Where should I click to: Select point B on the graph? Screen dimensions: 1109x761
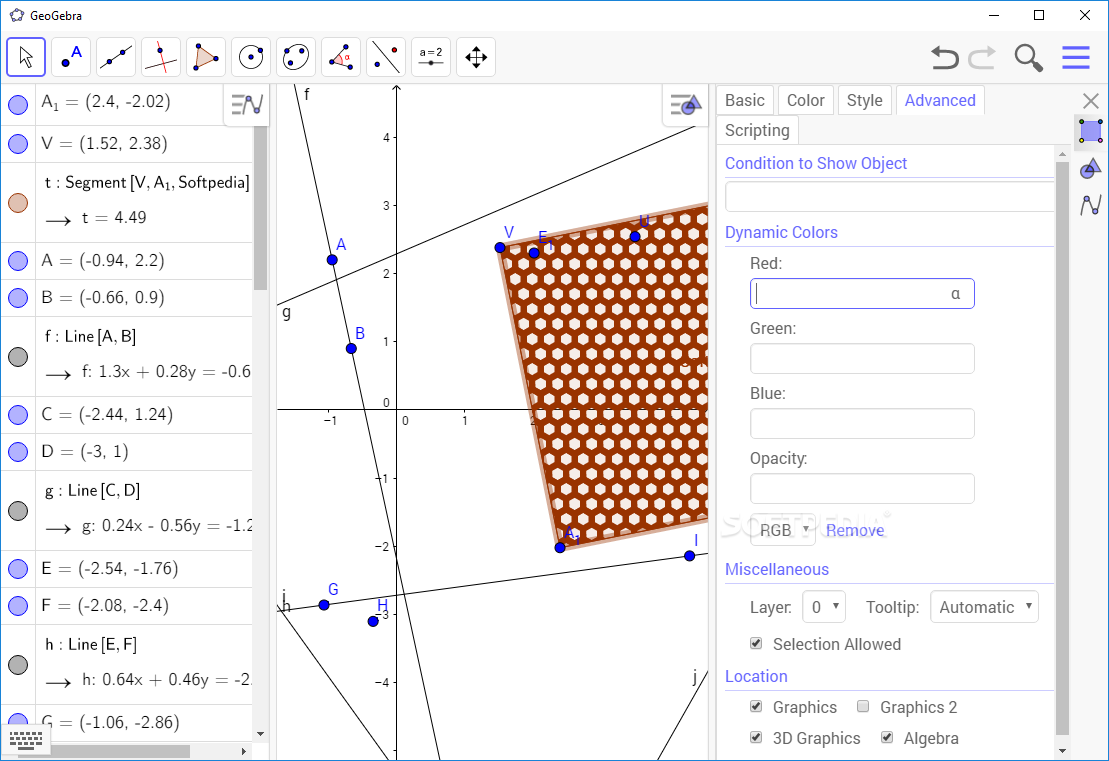pos(351,348)
